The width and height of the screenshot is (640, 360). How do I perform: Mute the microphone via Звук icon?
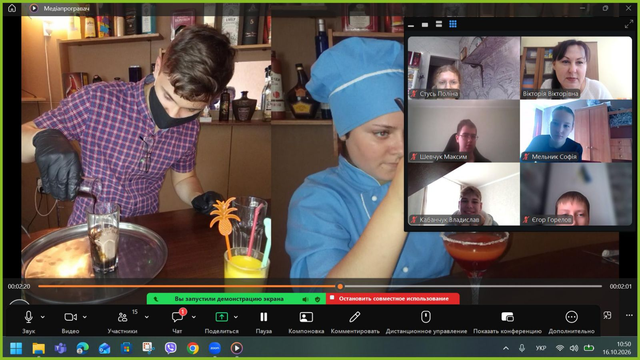29,317
